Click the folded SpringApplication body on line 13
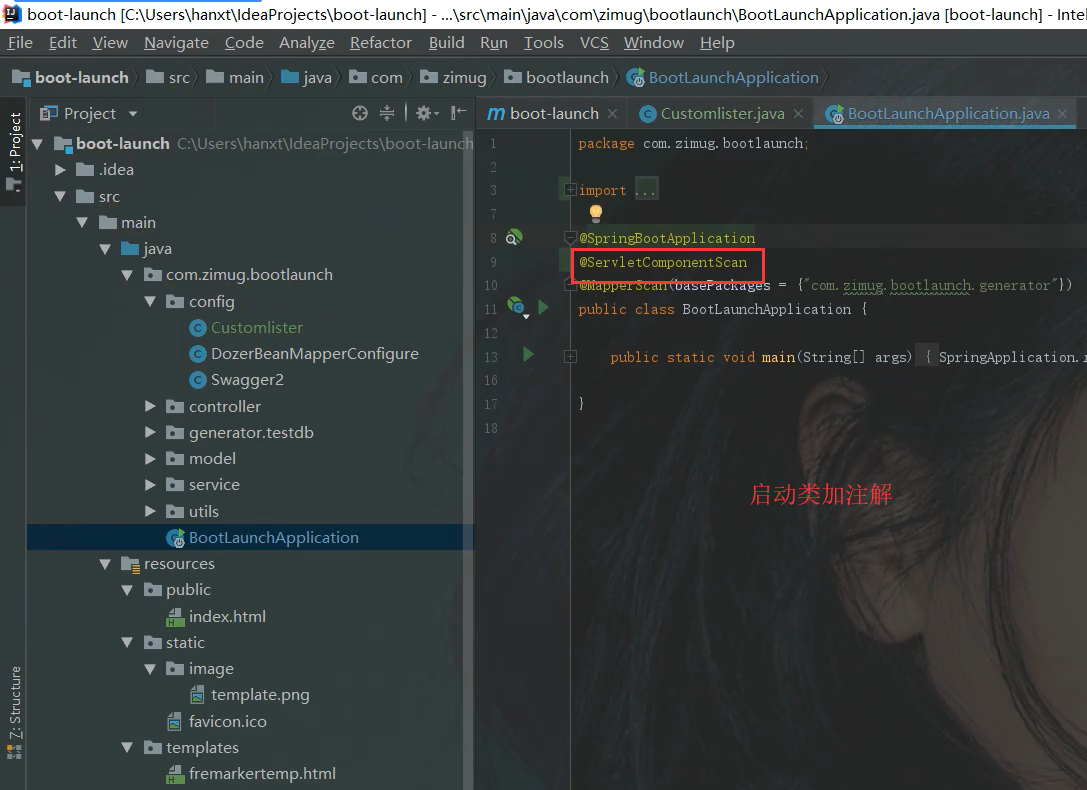 pyautogui.click(x=1001, y=357)
